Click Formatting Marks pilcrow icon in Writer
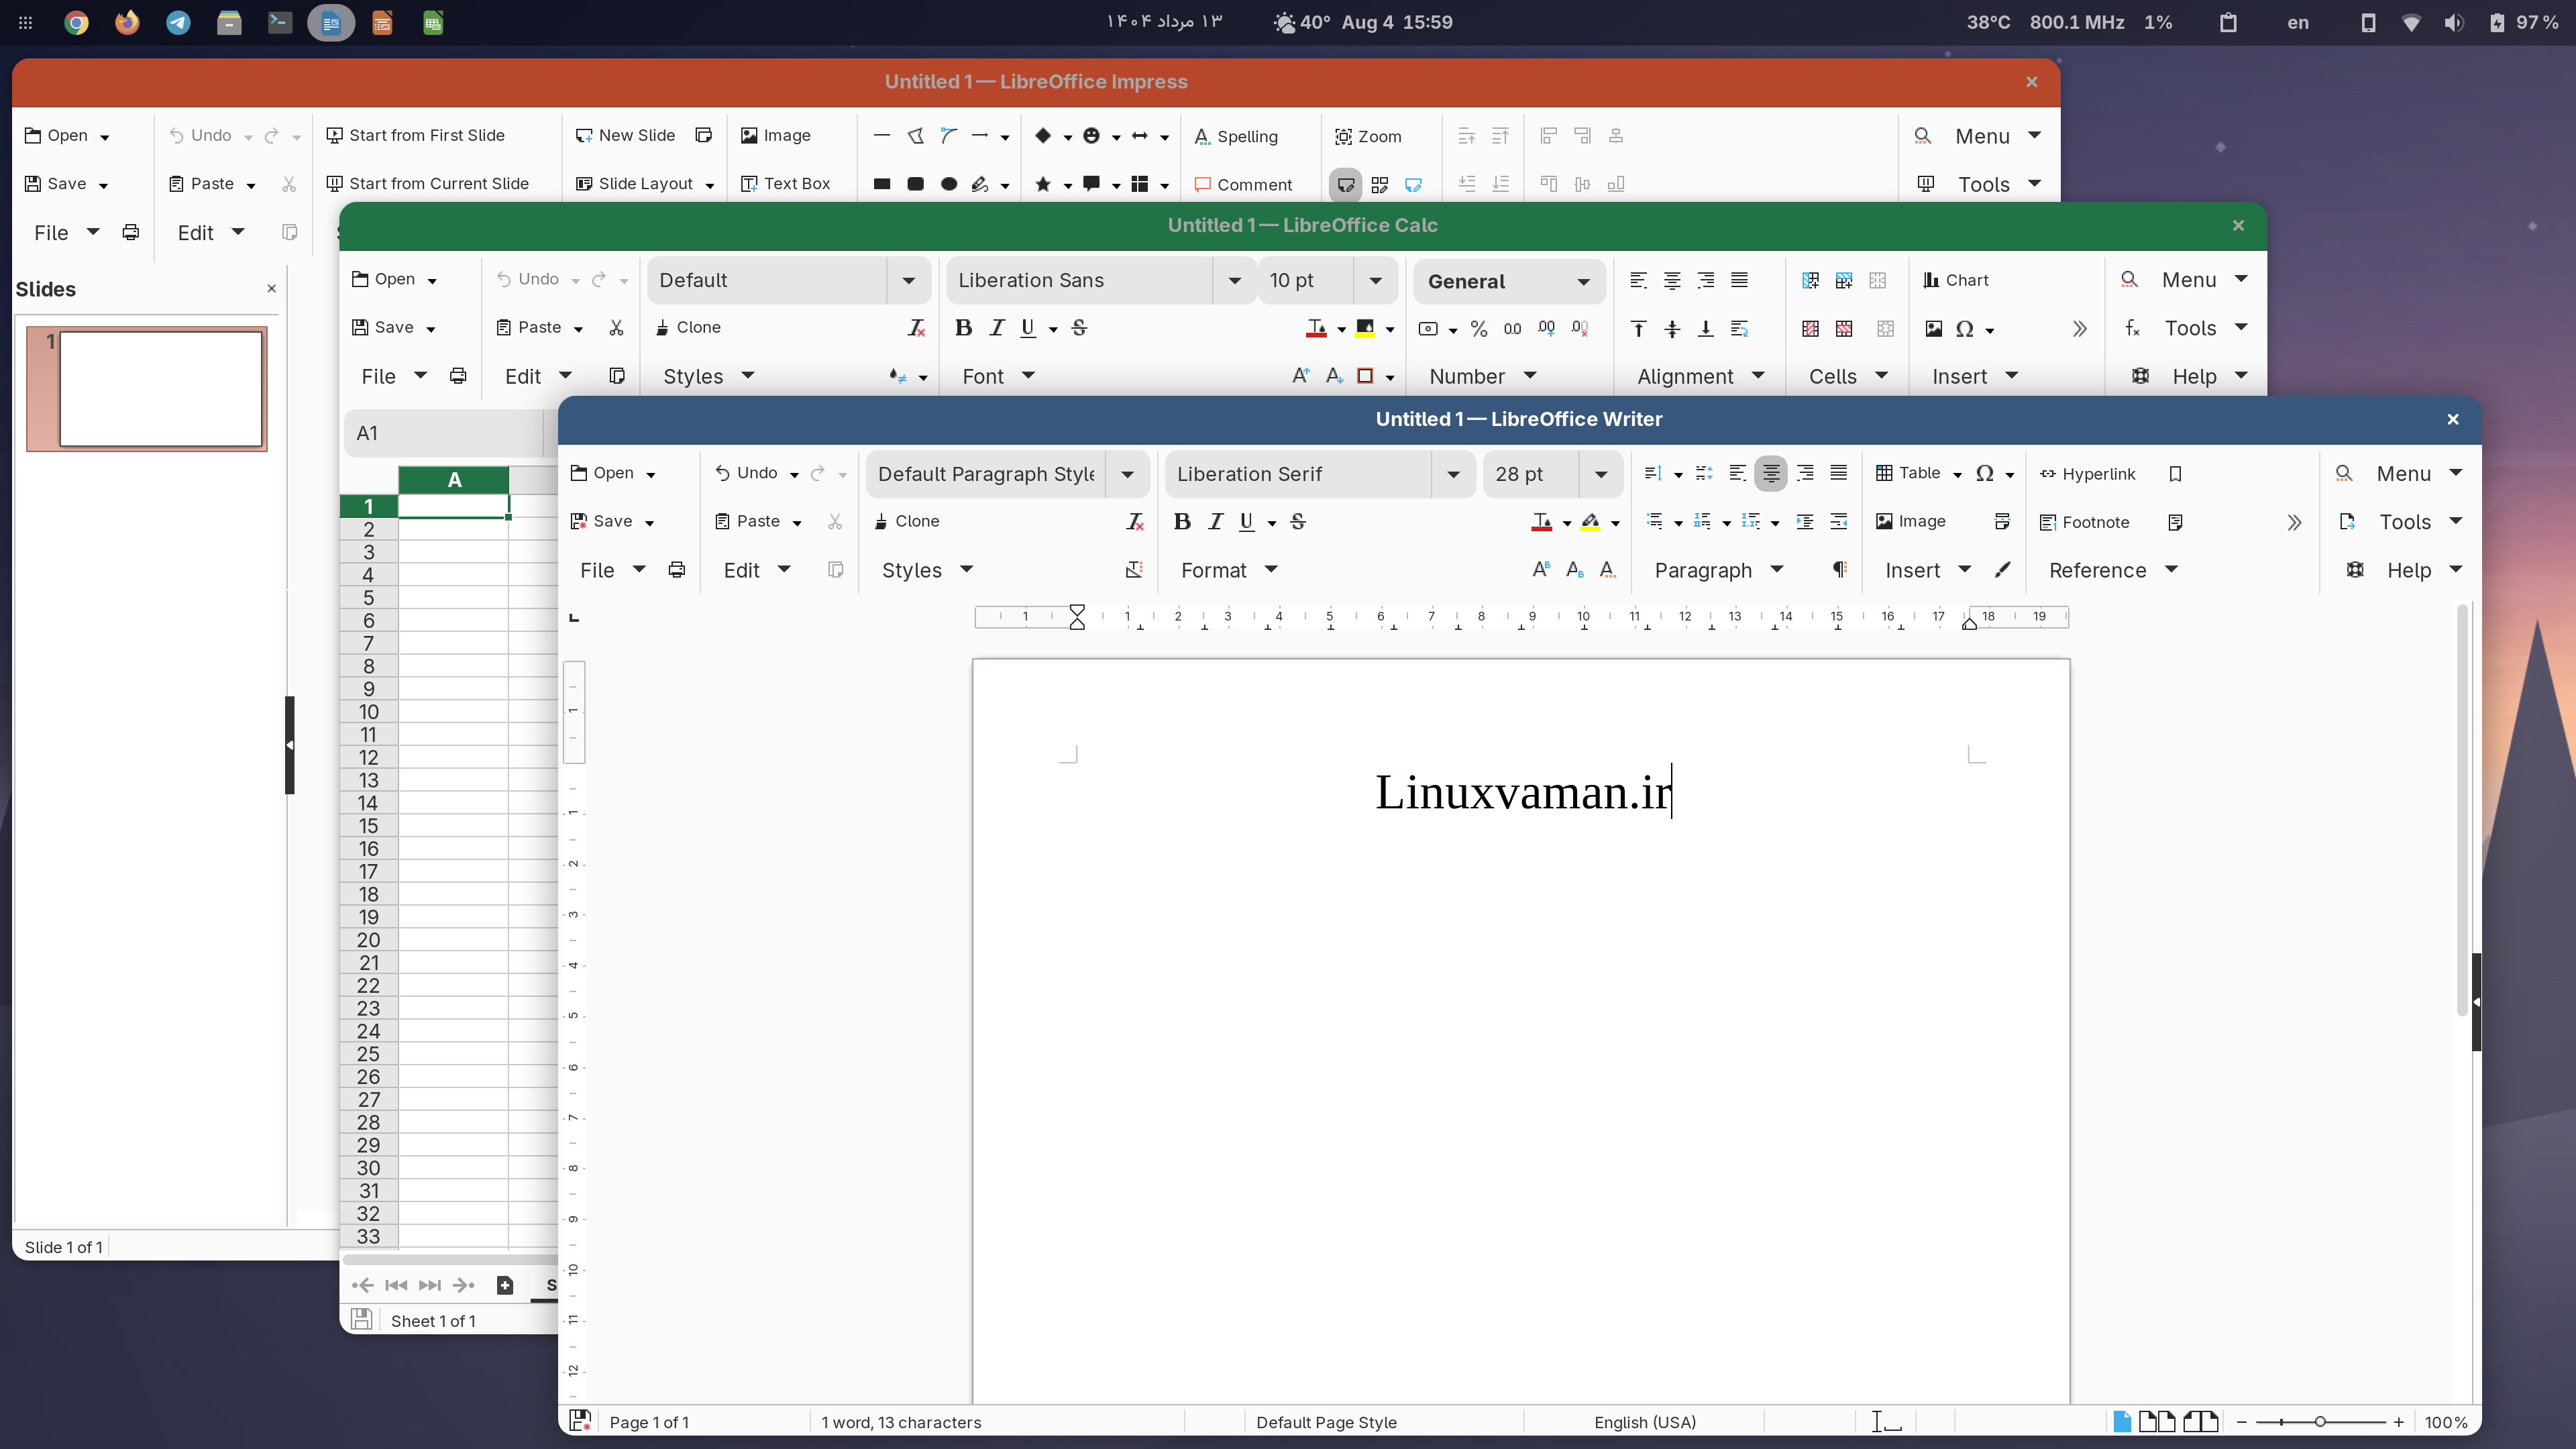Screen dimensions: 2576x1449 pyautogui.click(x=1839, y=569)
